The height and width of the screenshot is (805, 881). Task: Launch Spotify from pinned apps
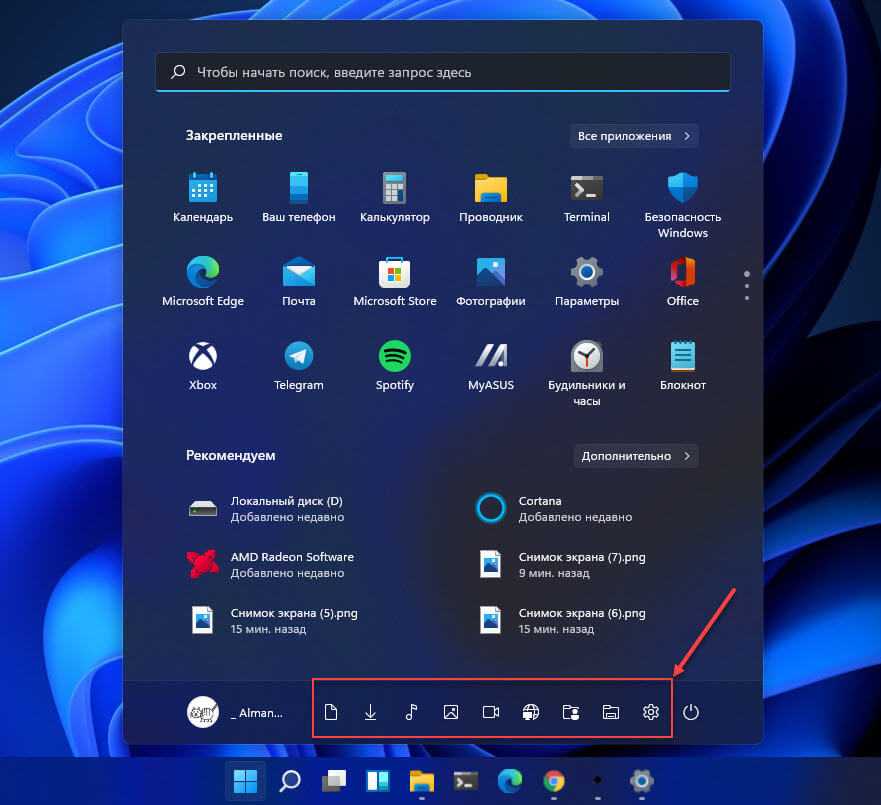point(395,365)
